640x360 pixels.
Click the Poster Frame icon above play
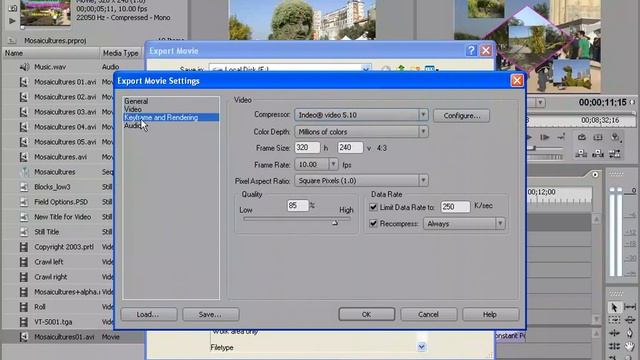[12, 8]
